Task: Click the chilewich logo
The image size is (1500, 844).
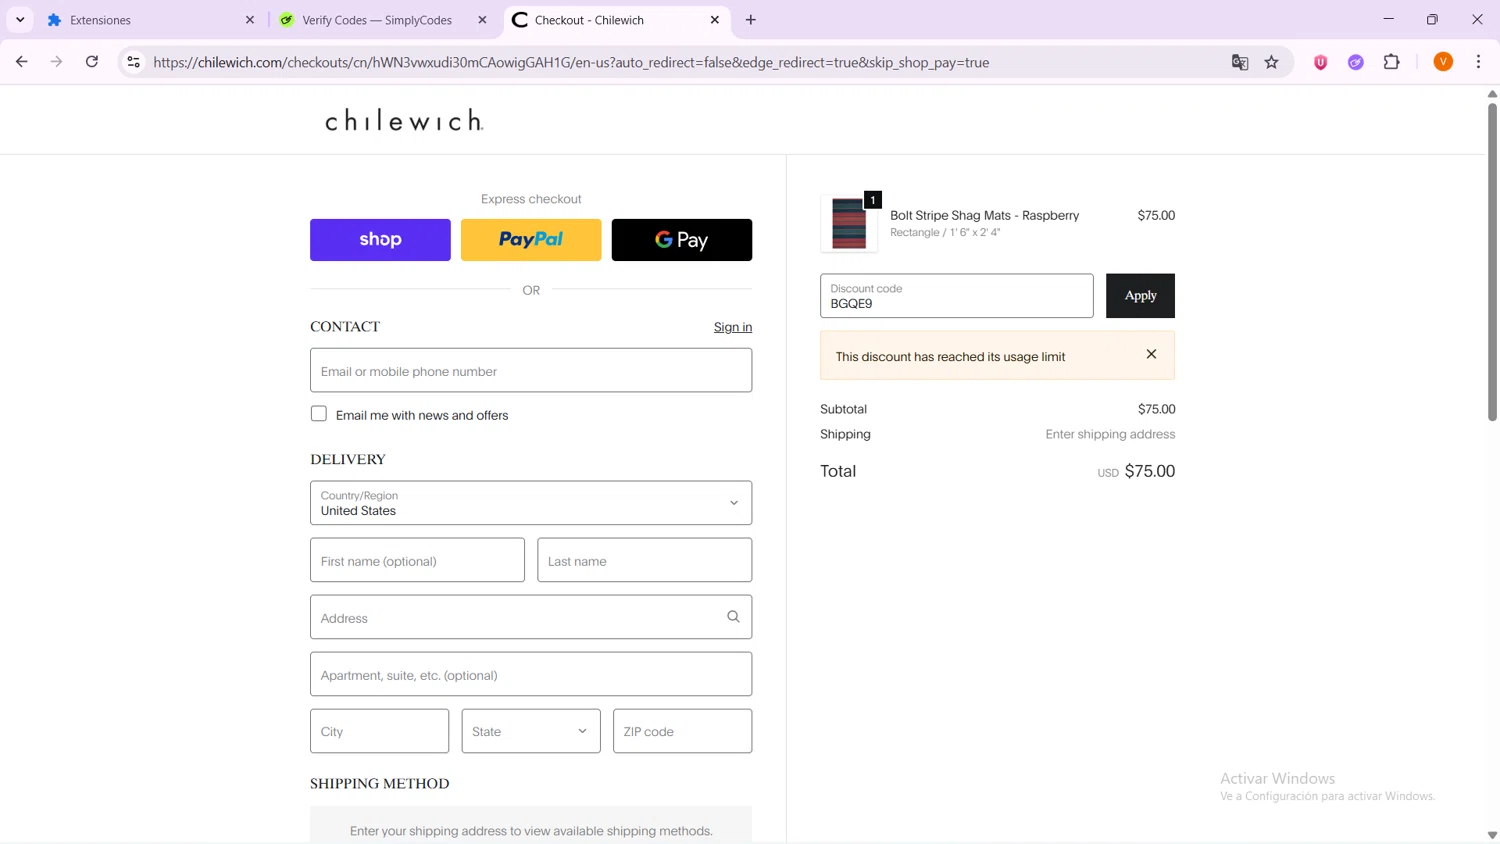Action: [404, 121]
